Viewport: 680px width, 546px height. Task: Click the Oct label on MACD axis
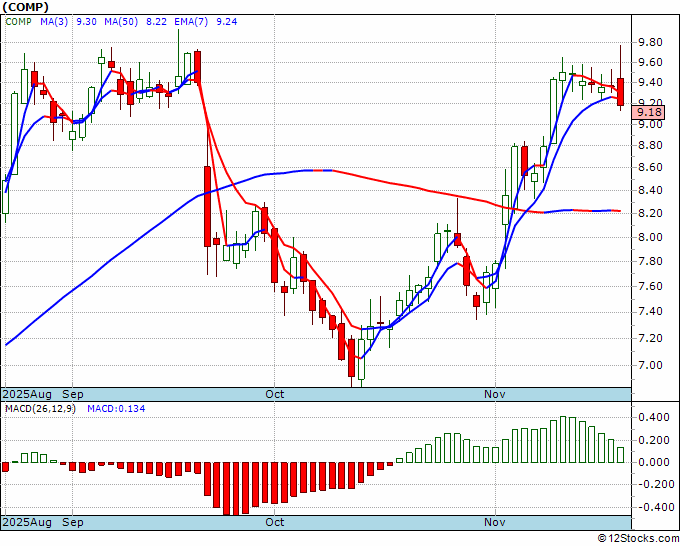point(275,522)
